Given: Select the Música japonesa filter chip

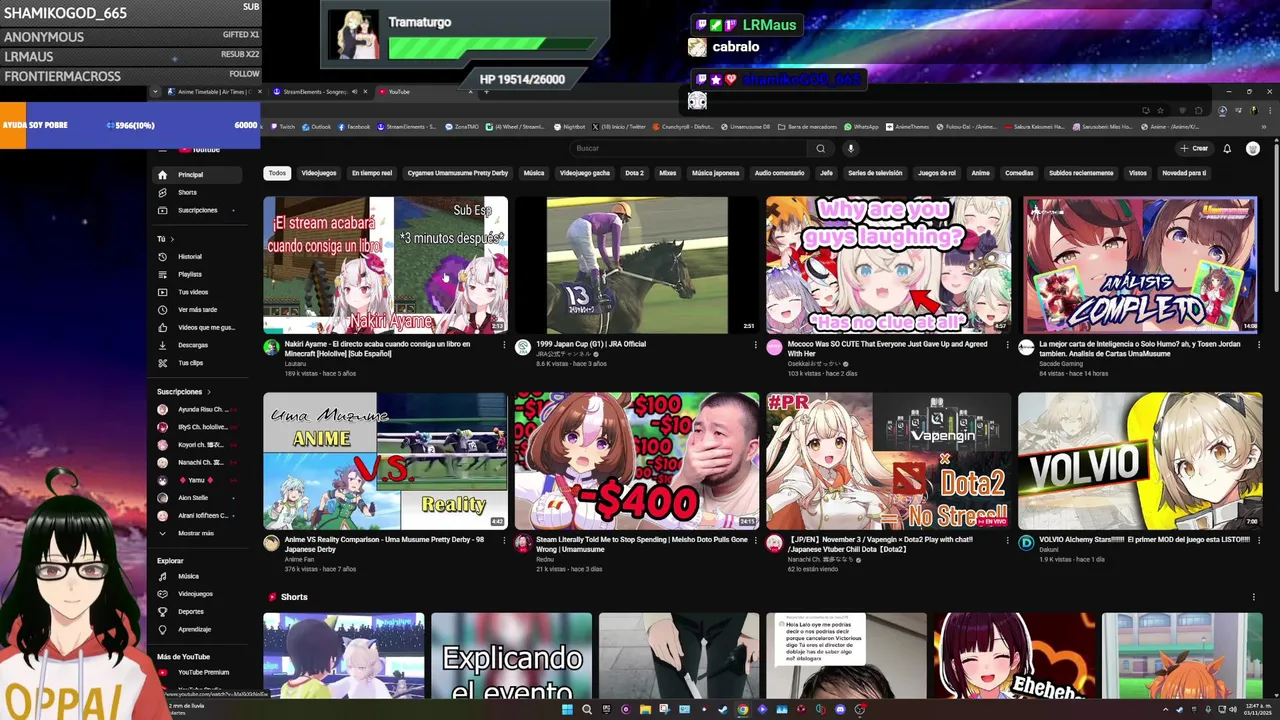Looking at the screenshot, I should point(716,173).
